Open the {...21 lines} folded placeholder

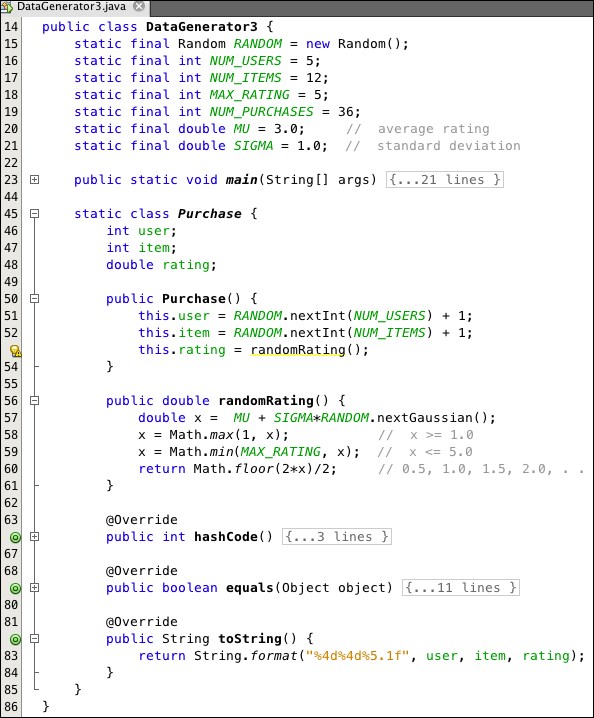coord(445,180)
